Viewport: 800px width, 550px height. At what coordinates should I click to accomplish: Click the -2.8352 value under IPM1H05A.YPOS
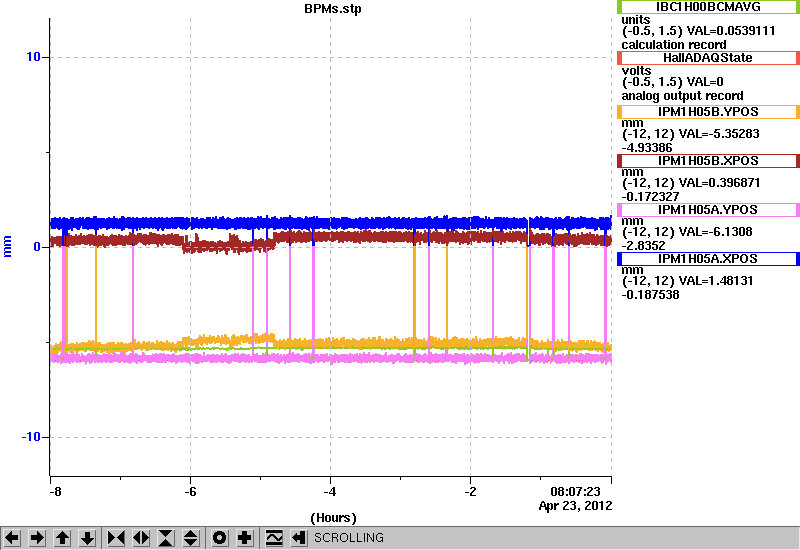tap(643, 246)
